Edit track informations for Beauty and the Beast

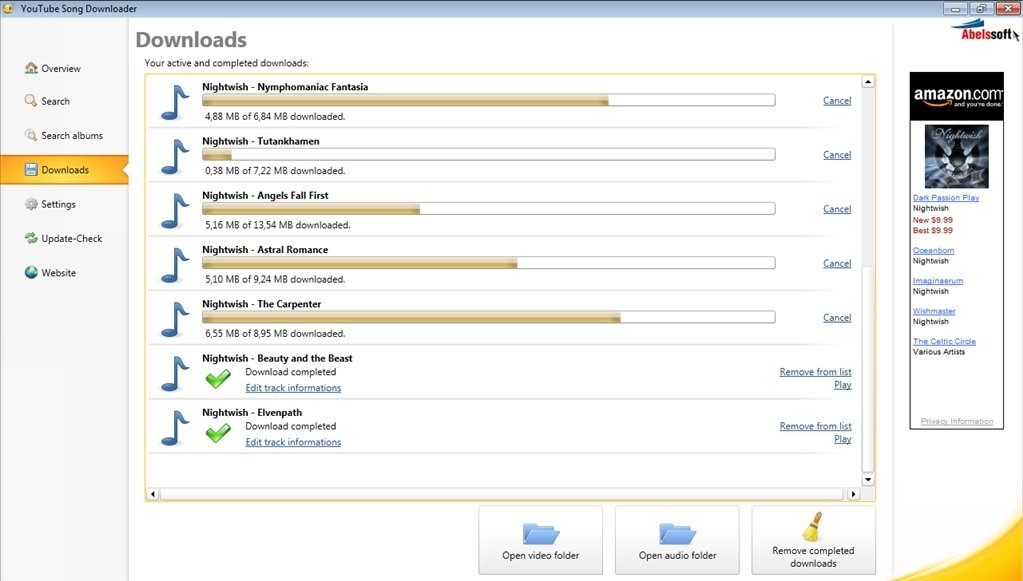pos(293,387)
